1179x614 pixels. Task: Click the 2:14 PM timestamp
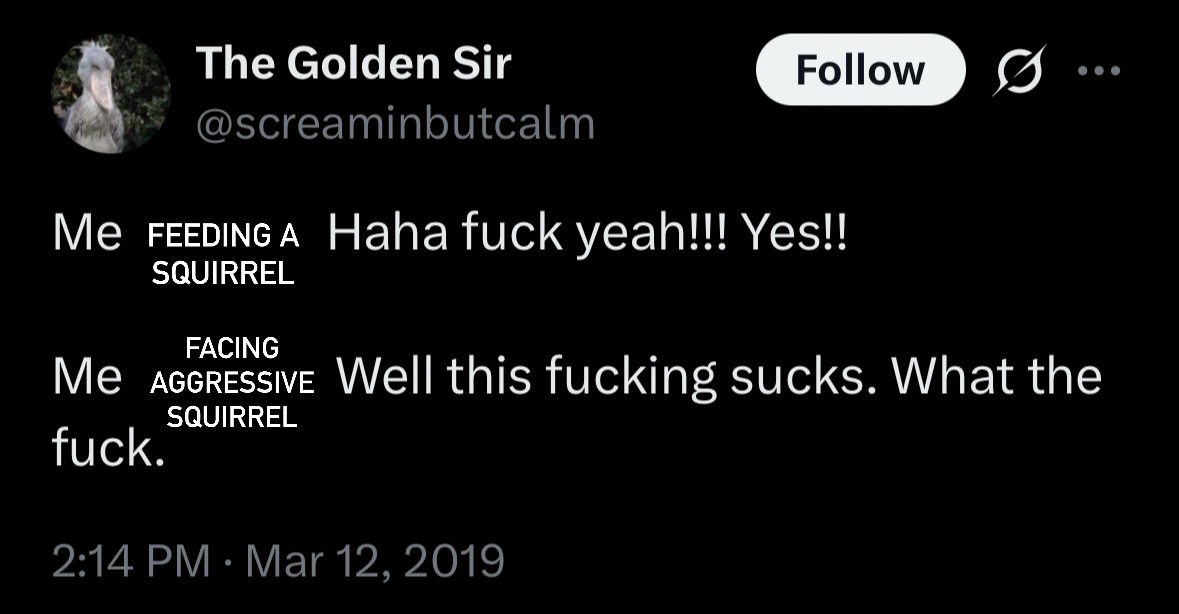pos(131,560)
